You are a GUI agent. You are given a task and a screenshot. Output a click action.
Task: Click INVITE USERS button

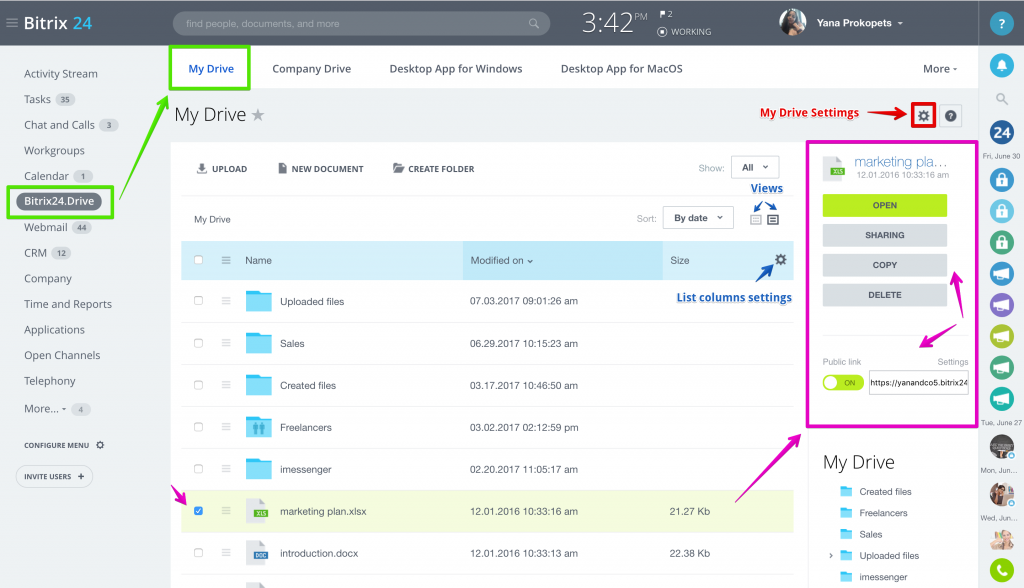coord(54,476)
